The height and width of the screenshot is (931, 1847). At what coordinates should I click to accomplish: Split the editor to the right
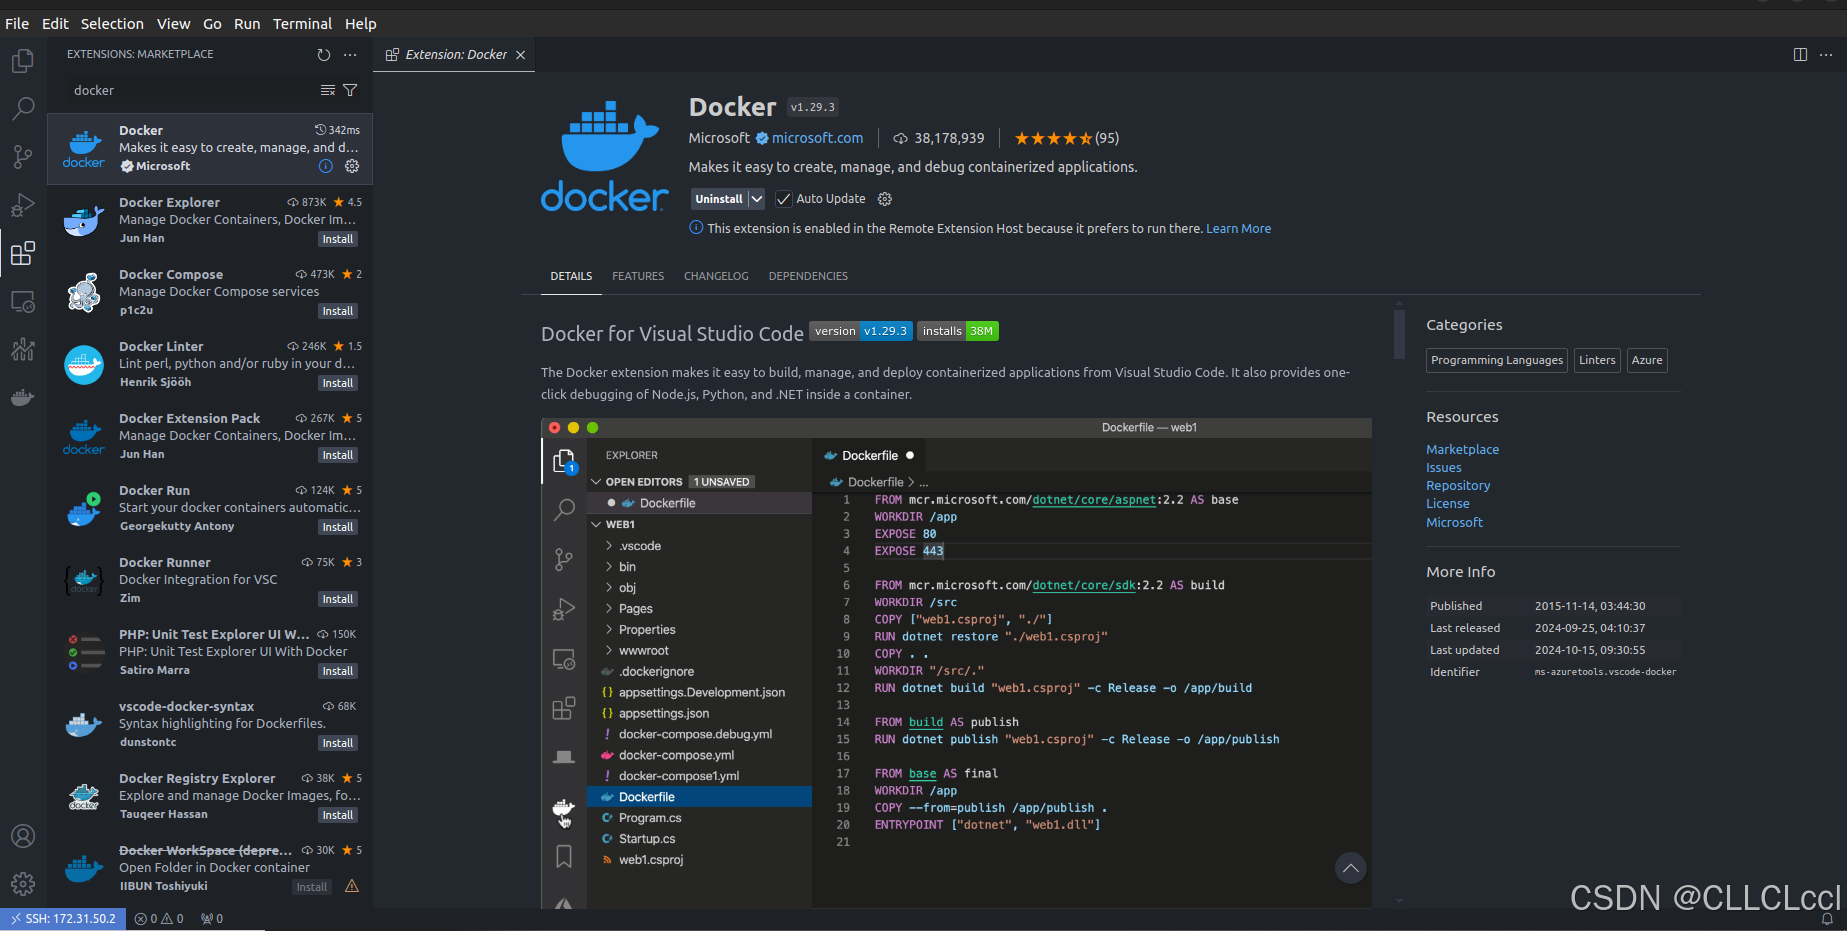pos(1800,55)
